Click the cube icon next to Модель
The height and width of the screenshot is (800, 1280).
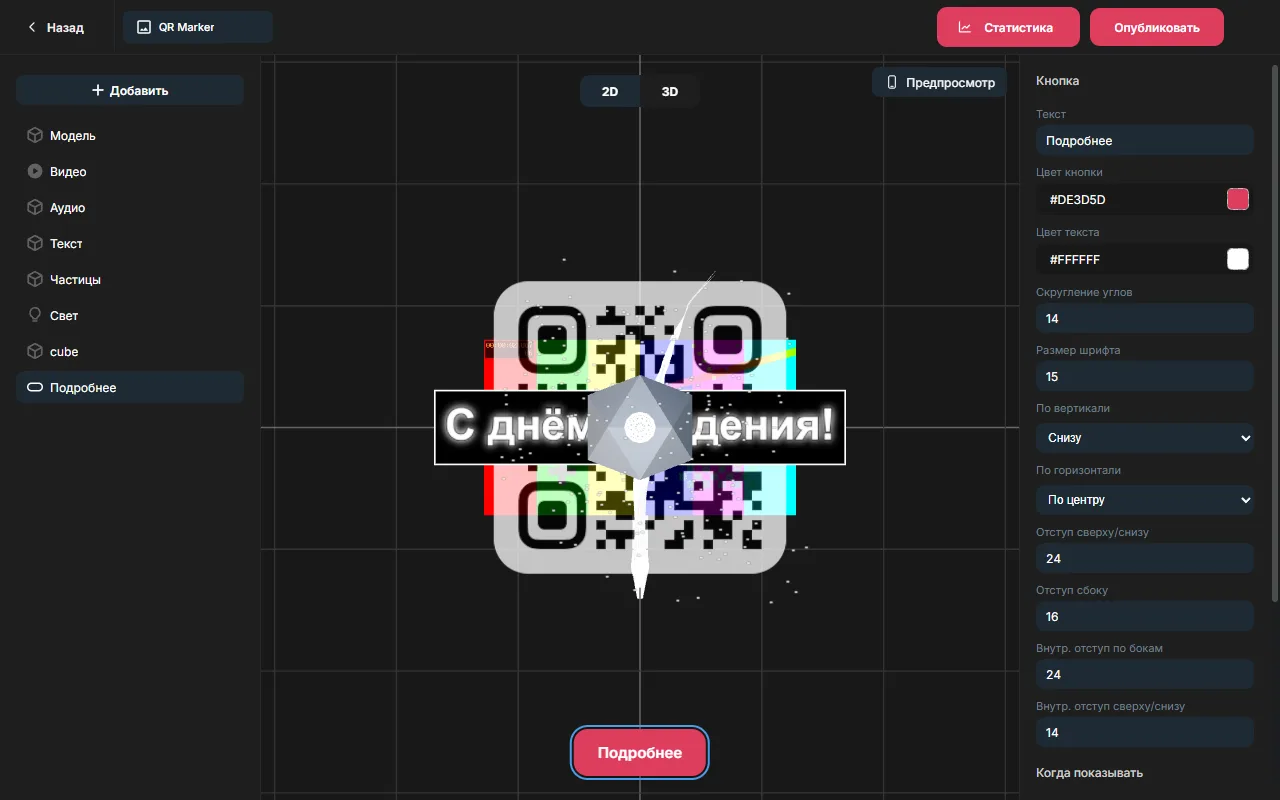pyautogui.click(x=34, y=135)
